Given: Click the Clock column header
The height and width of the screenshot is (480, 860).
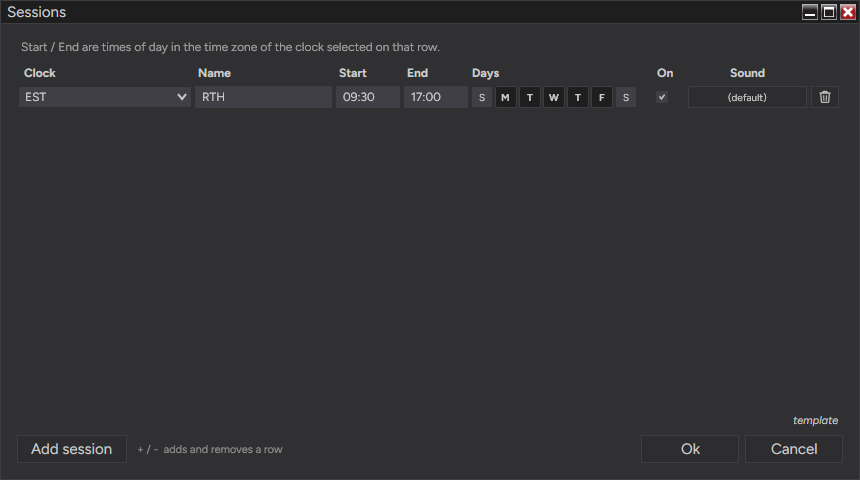Looking at the screenshot, I should coord(39,73).
